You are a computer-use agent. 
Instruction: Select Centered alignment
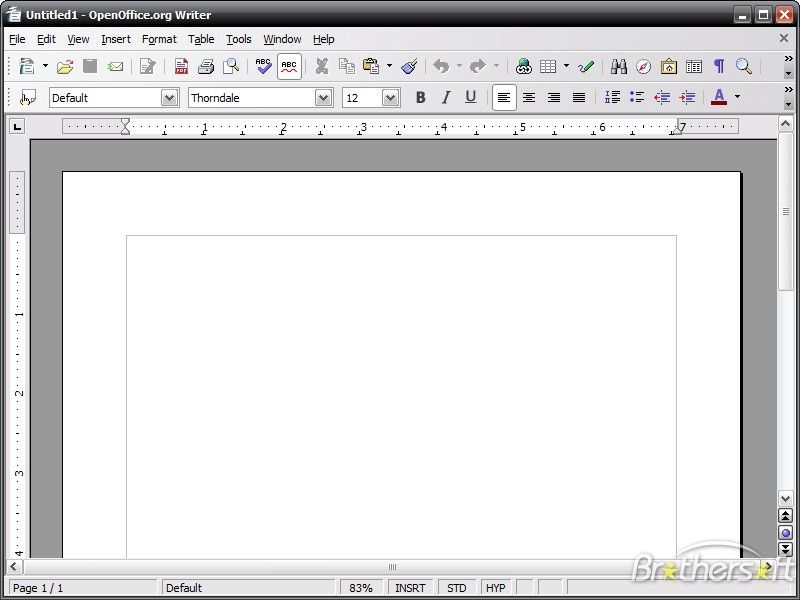(529, 97)
